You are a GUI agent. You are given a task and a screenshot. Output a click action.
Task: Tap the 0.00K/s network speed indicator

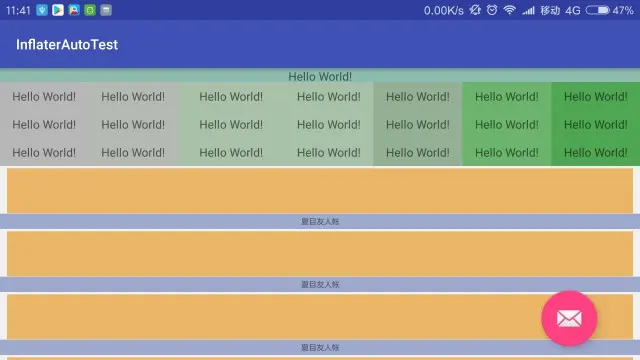click(x=444, y=10)
